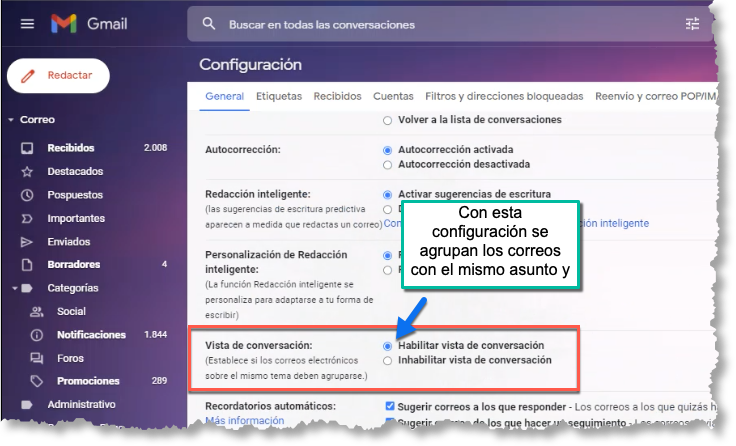Open the Promociones category
Screen dimensions: 736x446
tap(88, 381)
